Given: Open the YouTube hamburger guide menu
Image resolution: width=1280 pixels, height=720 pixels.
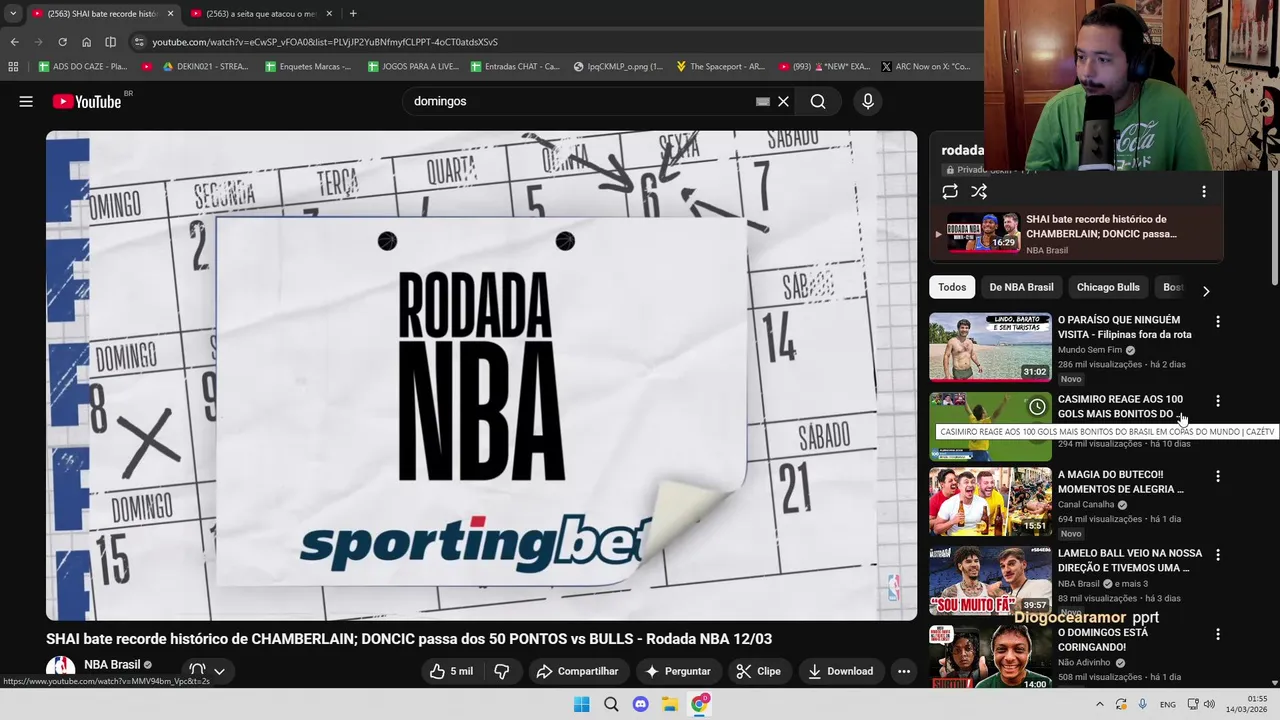Looking at the screenshot, I should 26,101.
